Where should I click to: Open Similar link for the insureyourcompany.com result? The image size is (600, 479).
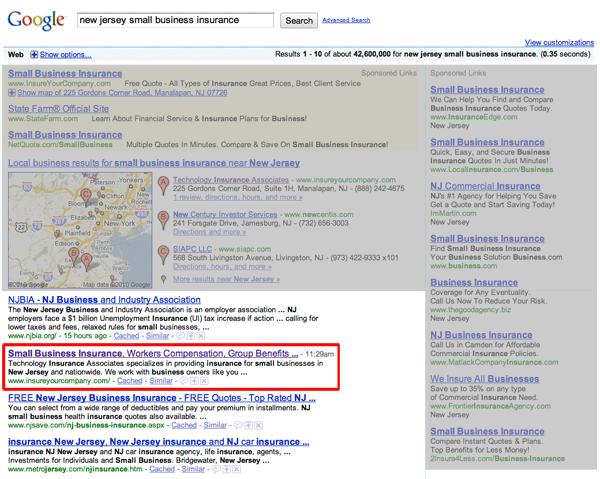point(161,381)
